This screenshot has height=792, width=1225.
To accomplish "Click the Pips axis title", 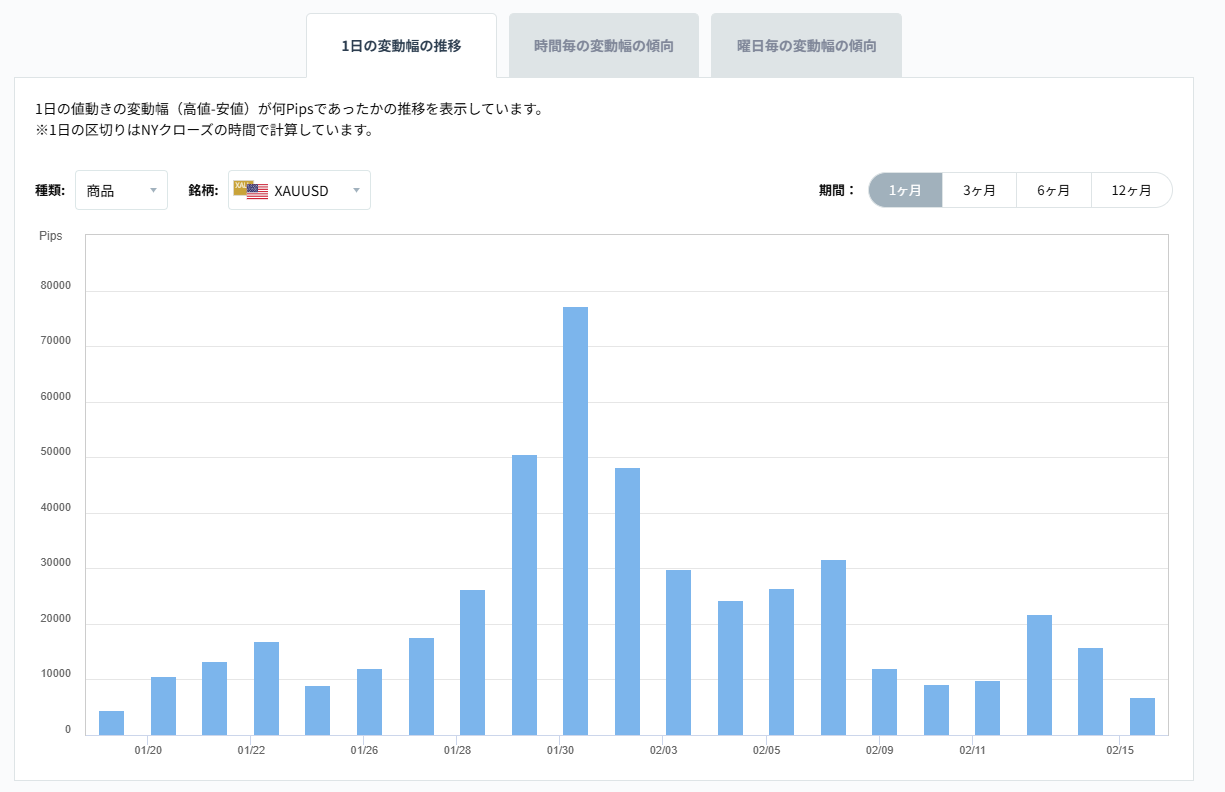I will click(x=51, y=235).
